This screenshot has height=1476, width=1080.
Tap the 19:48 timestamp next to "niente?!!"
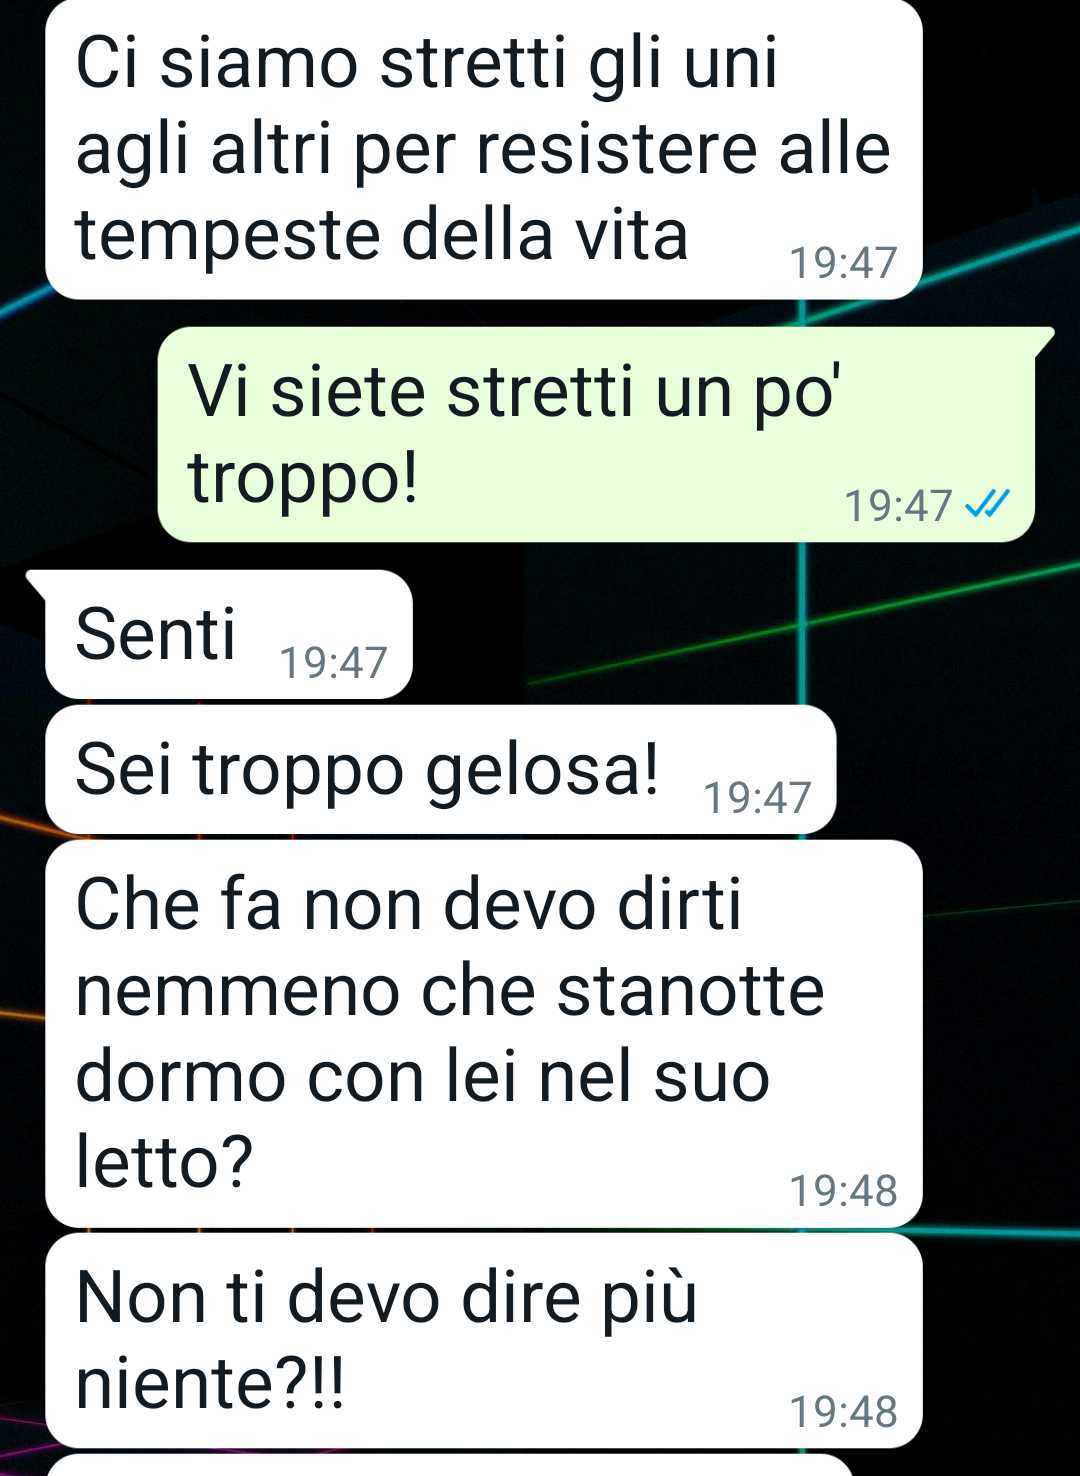(843, 1411)
